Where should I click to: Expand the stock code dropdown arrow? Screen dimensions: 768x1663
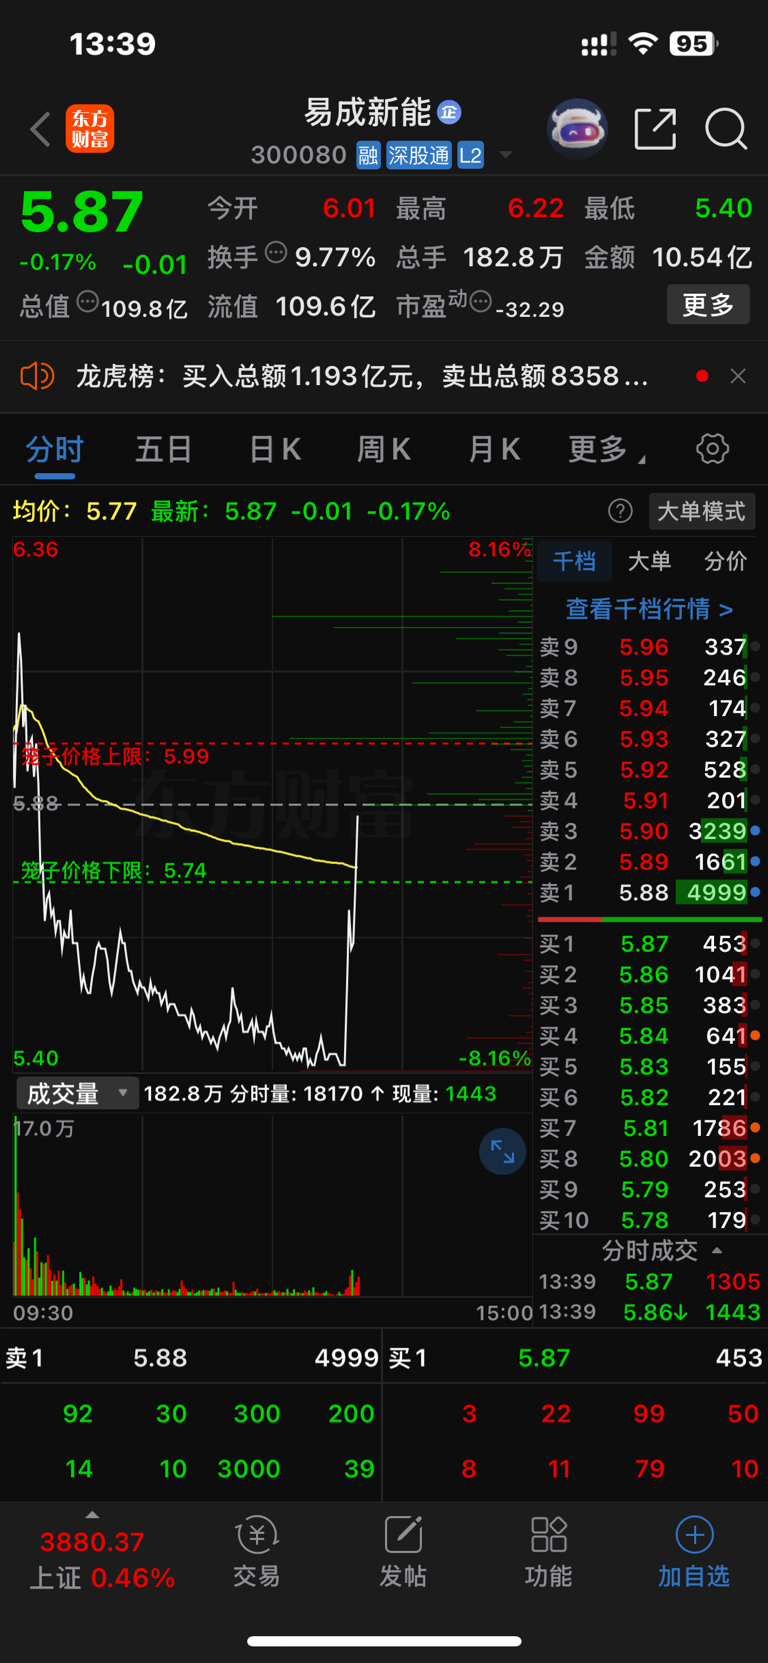point(506,155)
